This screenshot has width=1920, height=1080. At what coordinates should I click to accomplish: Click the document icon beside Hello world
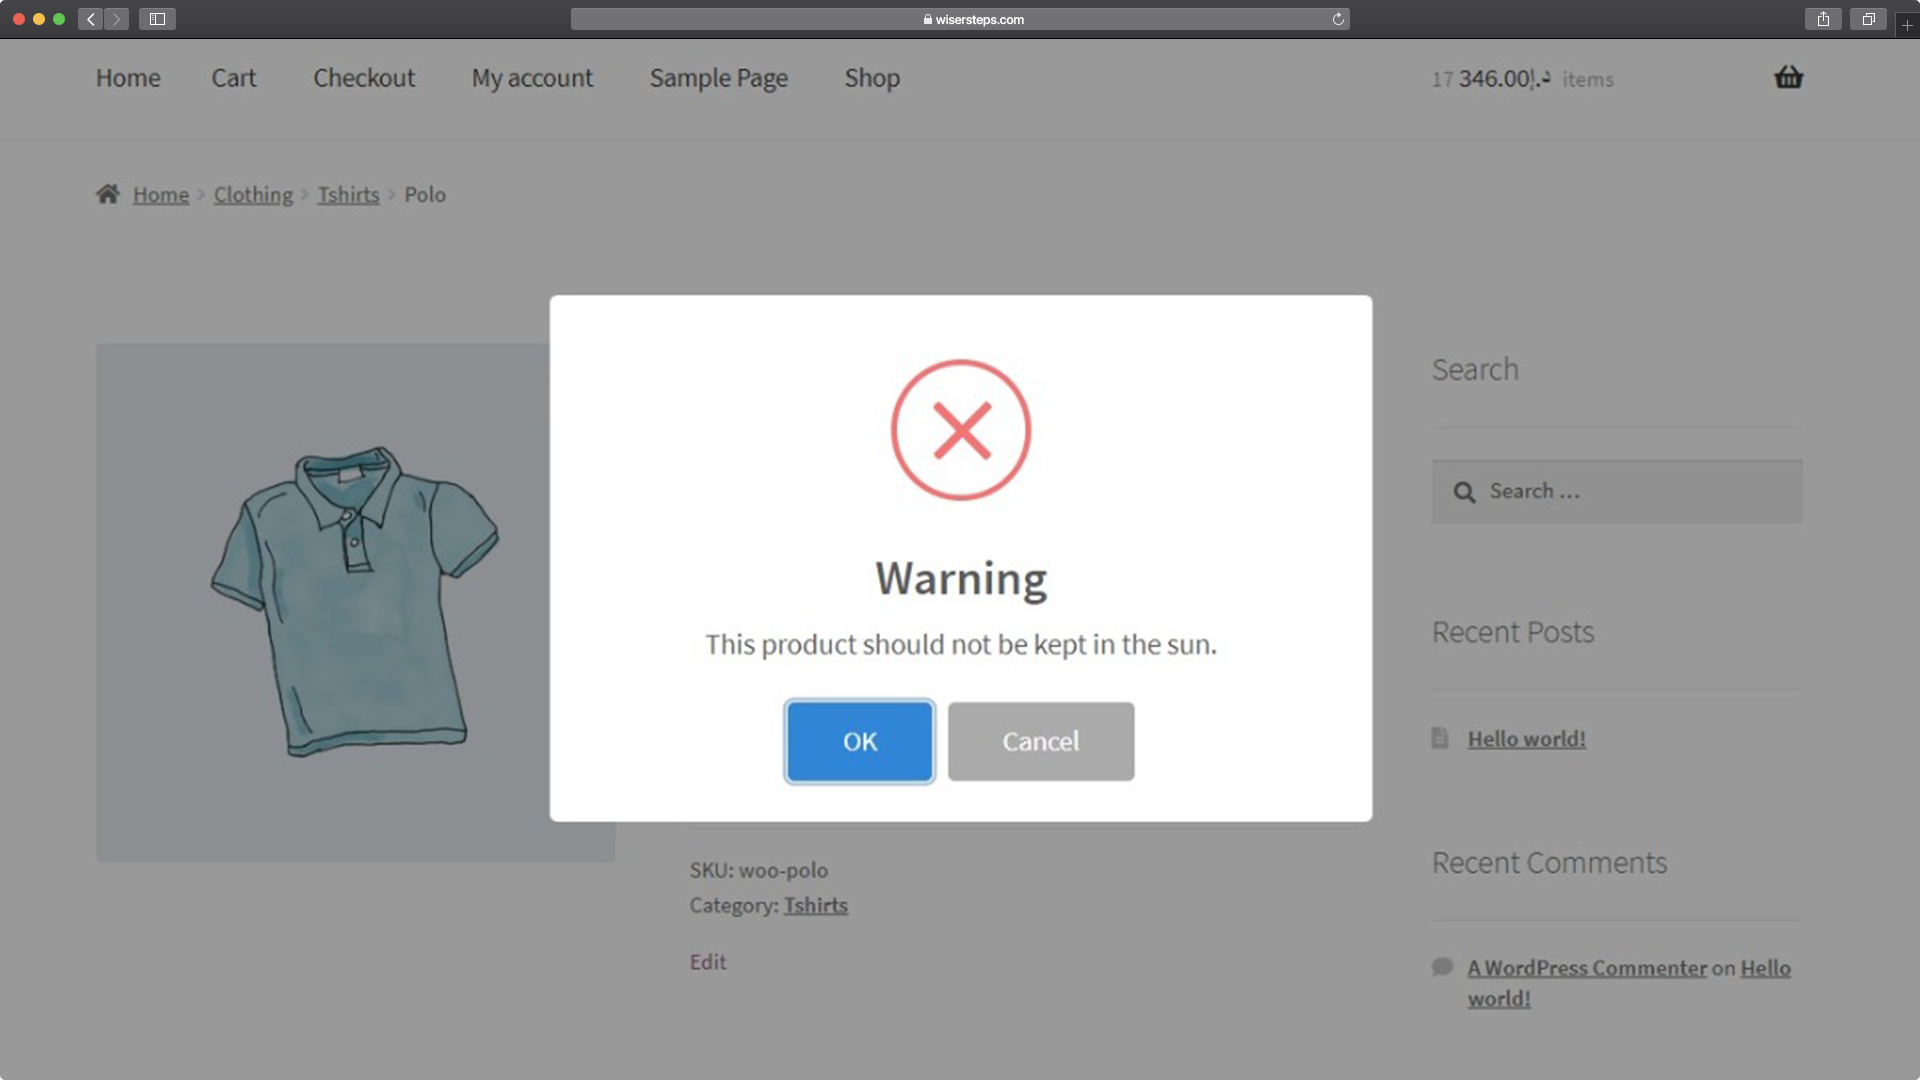click(1440, 738)
